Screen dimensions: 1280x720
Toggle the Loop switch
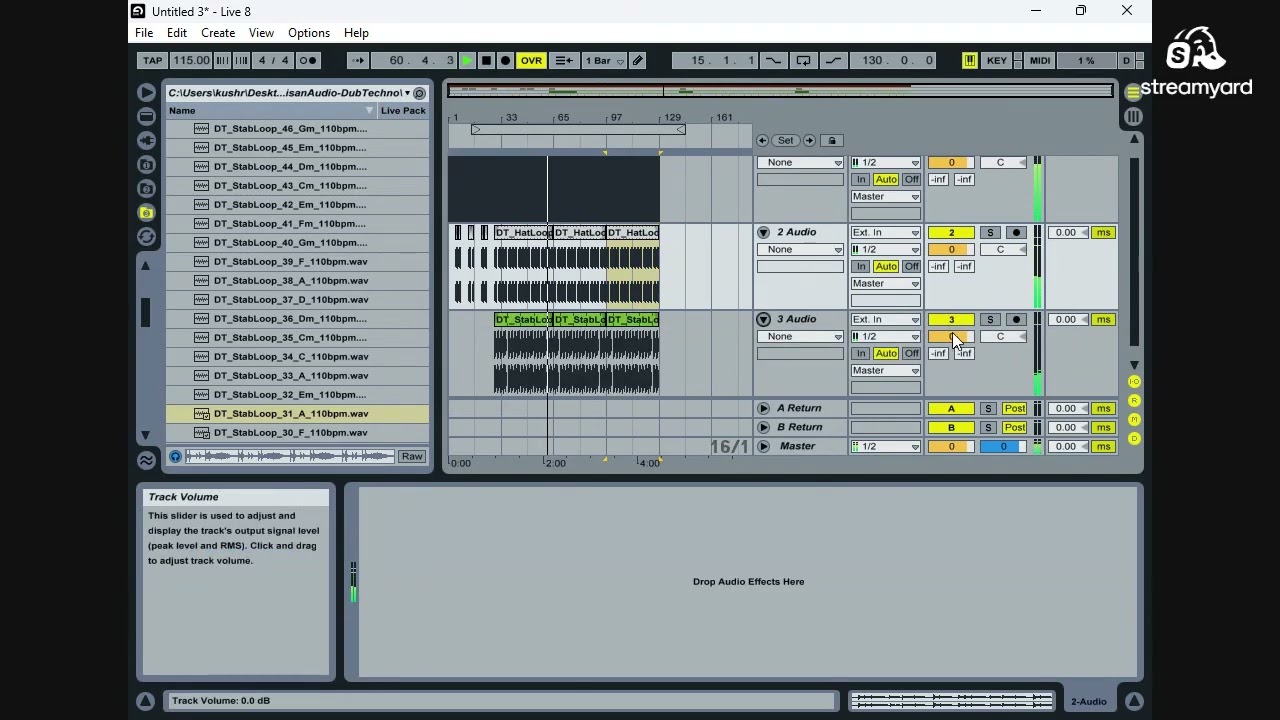pos(803,61)
